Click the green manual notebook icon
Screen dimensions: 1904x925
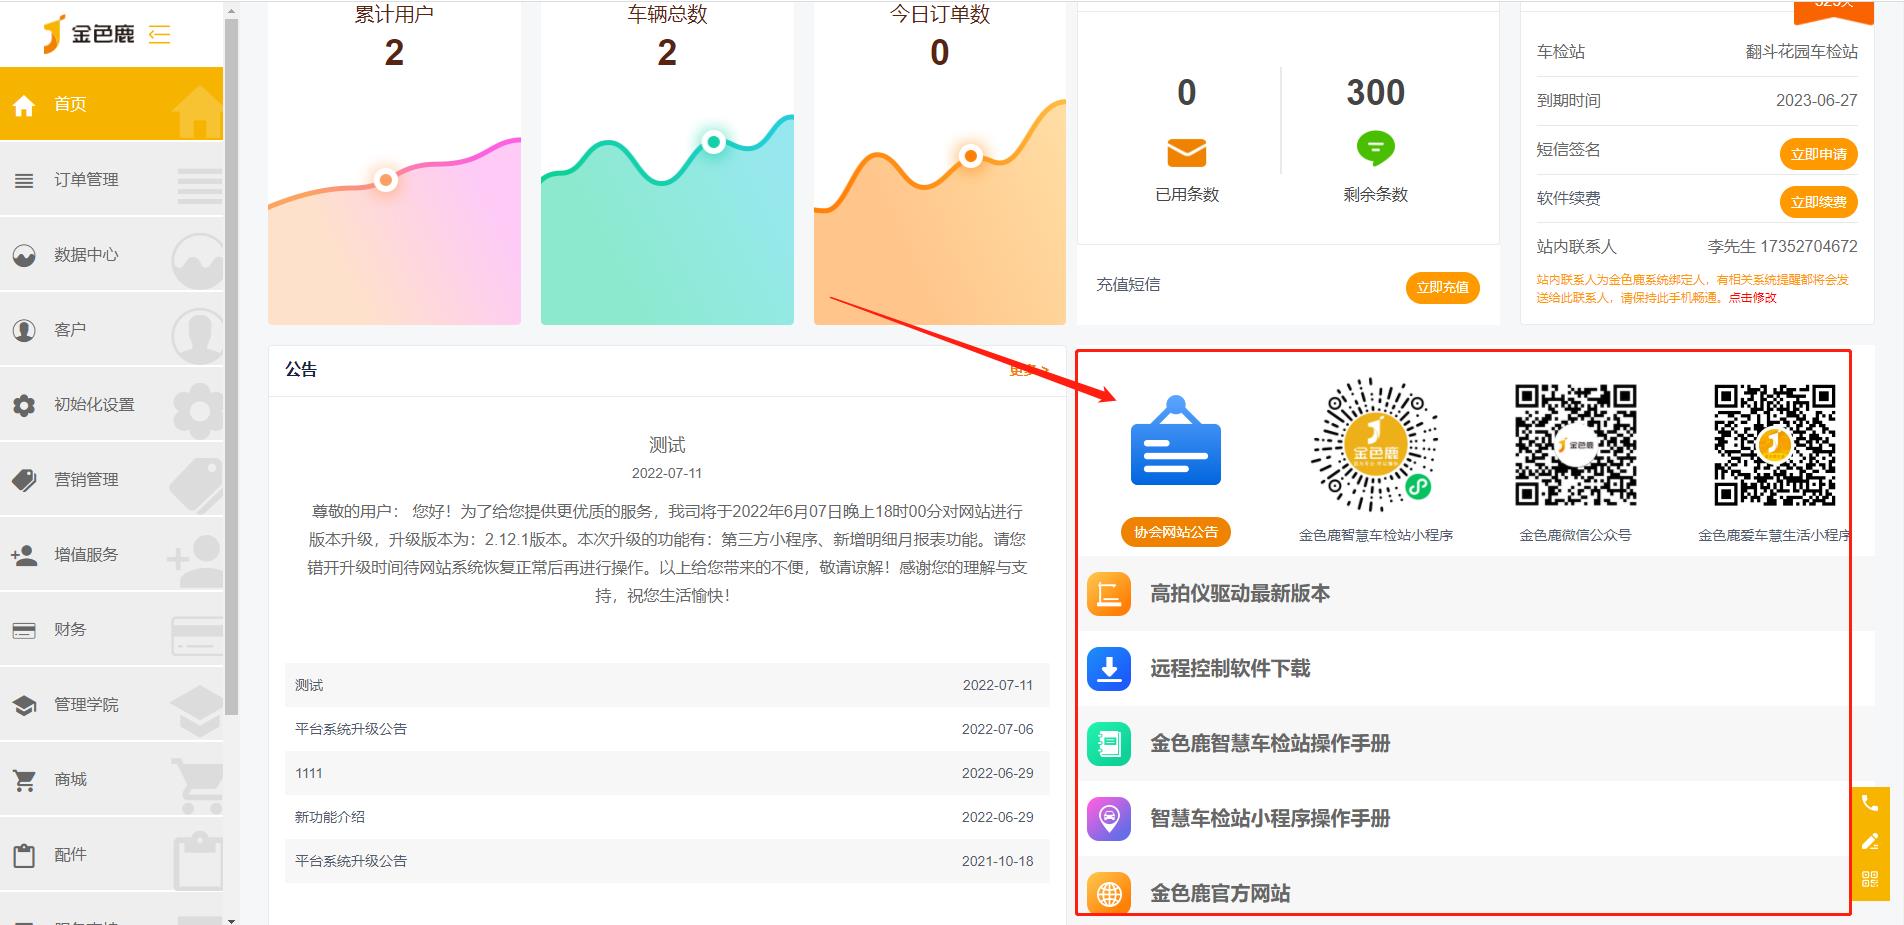(1109, 744)
